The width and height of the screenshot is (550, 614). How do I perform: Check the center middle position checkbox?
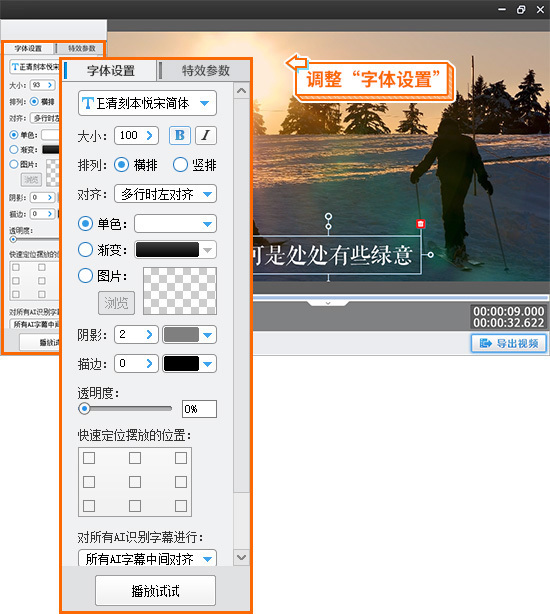(x=135, y=482)
